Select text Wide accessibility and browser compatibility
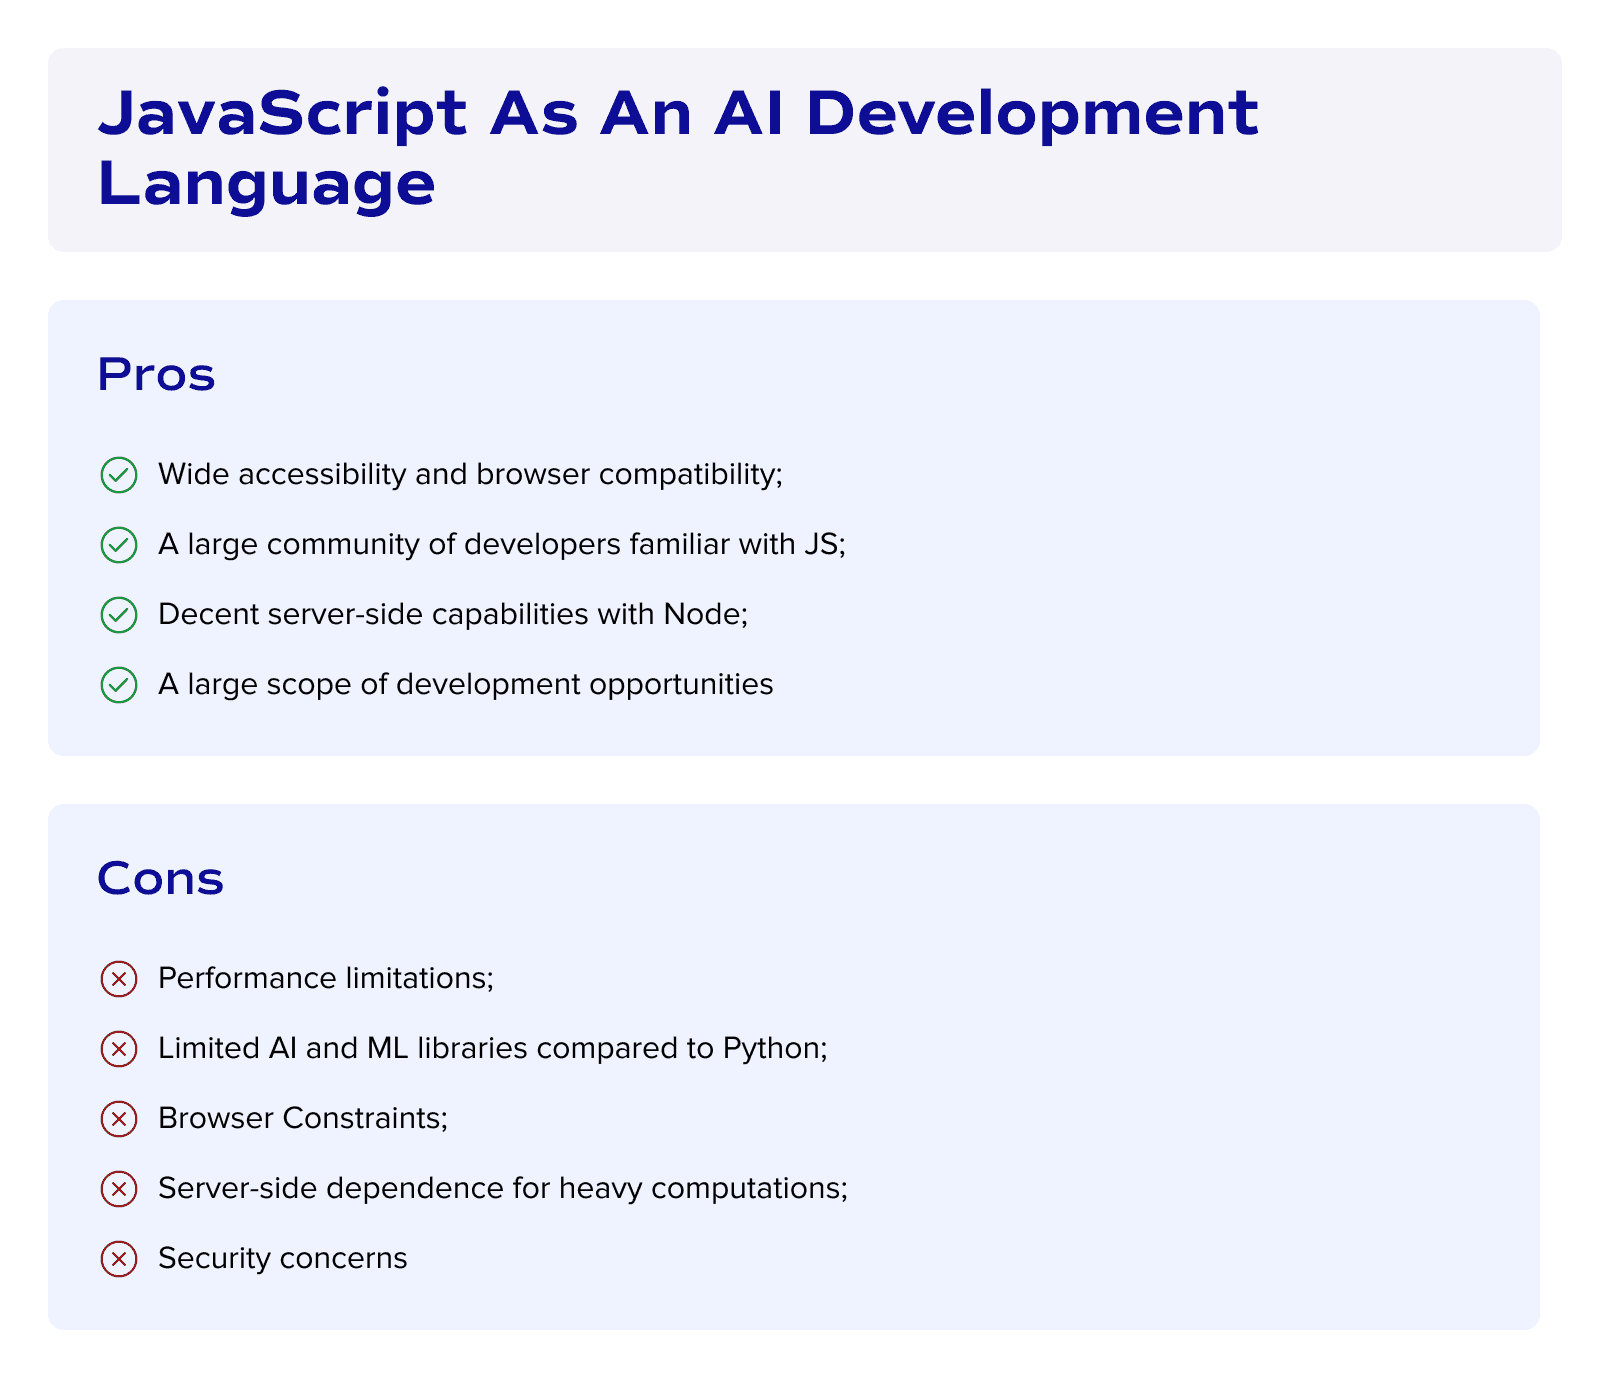The image size is (1610, 1378). [470, 474]
